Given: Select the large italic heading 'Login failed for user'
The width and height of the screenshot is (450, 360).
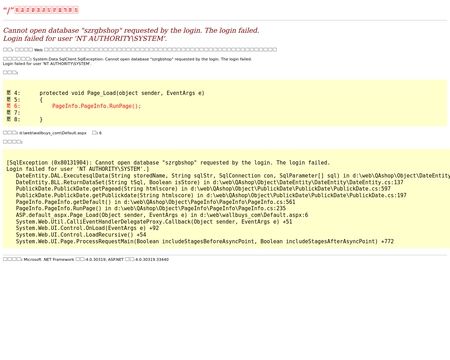Looking at the screenshot, I should [85, 39].
